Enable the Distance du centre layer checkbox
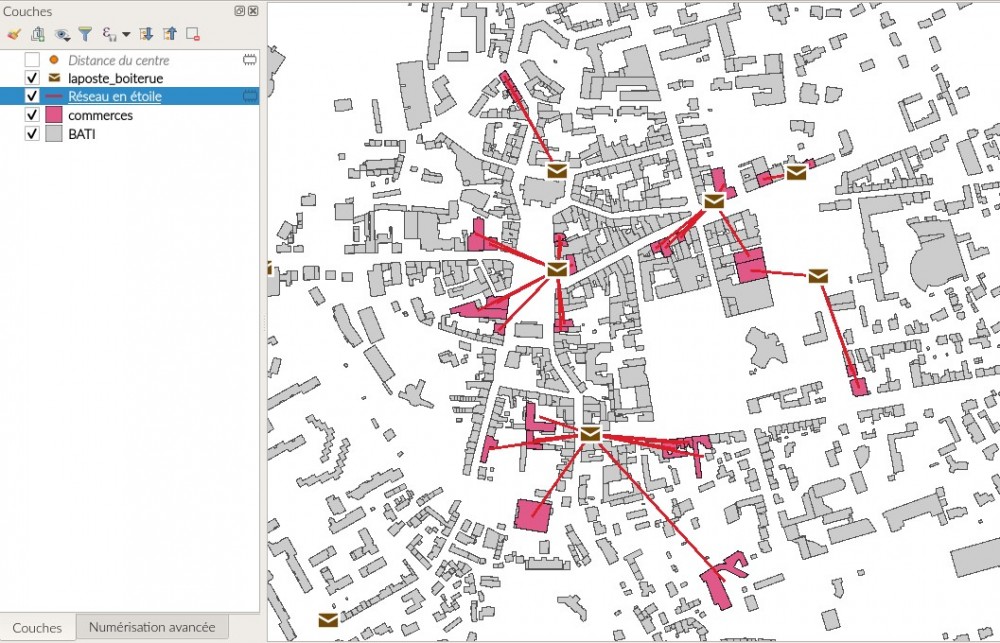The height and width of the screenshot is (643, 1000). pyautogui.click(x=32, y=61)
